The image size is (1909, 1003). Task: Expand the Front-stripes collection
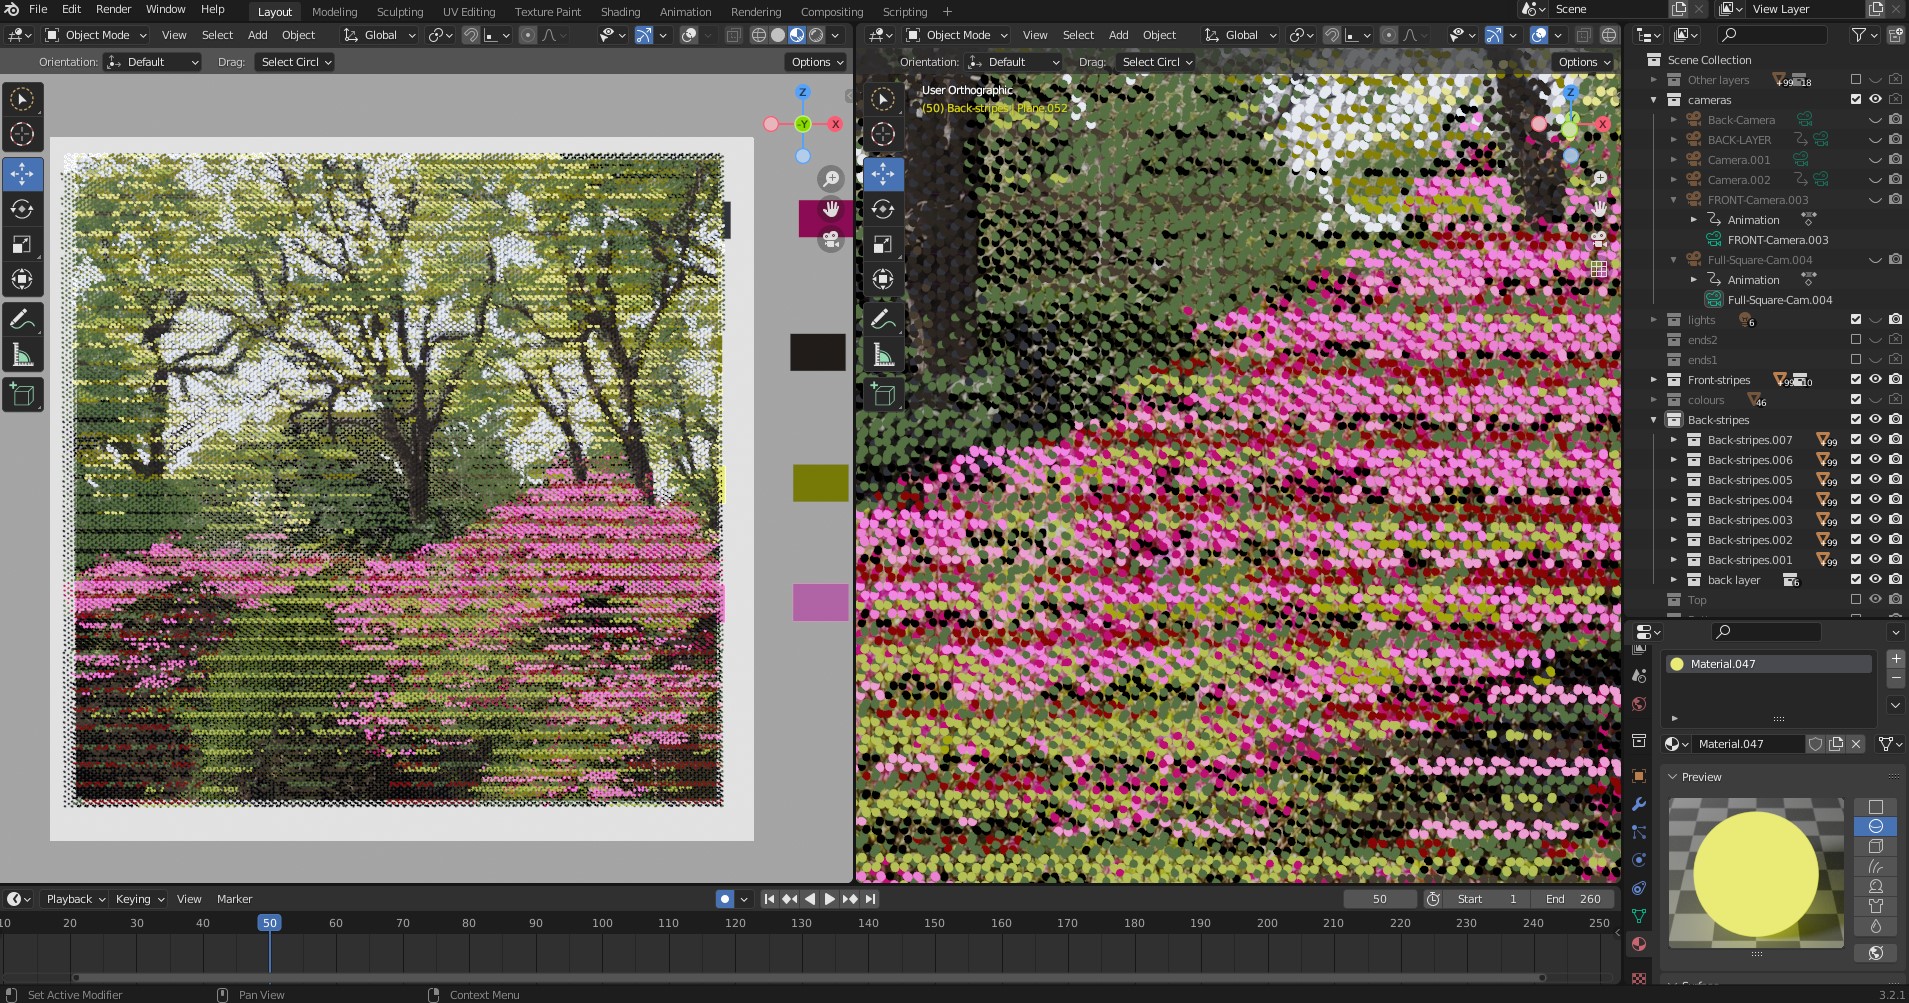tap(1654, 380)
